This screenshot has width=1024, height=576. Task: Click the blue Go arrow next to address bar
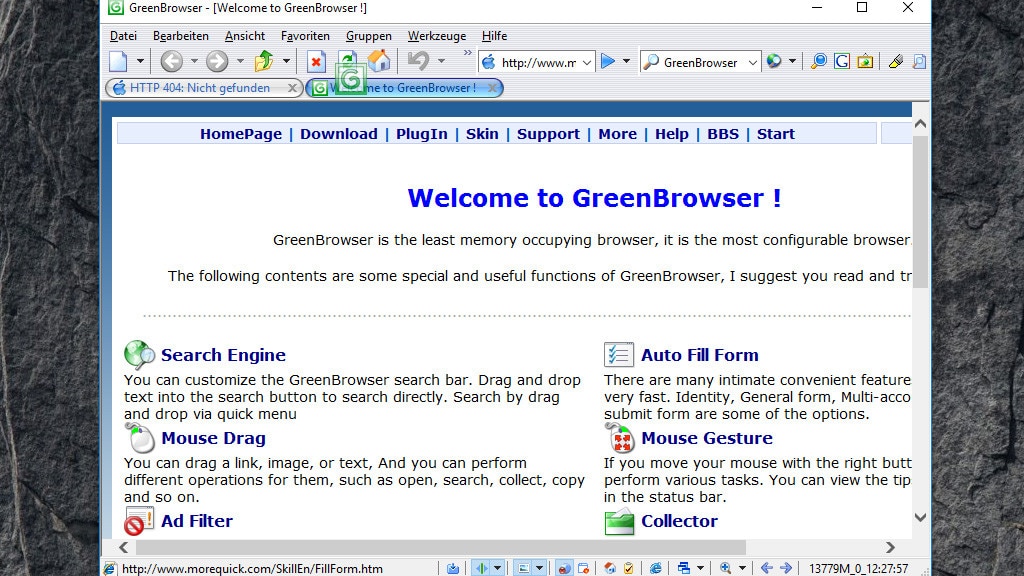pyautogui.click(x=608, y=62)
